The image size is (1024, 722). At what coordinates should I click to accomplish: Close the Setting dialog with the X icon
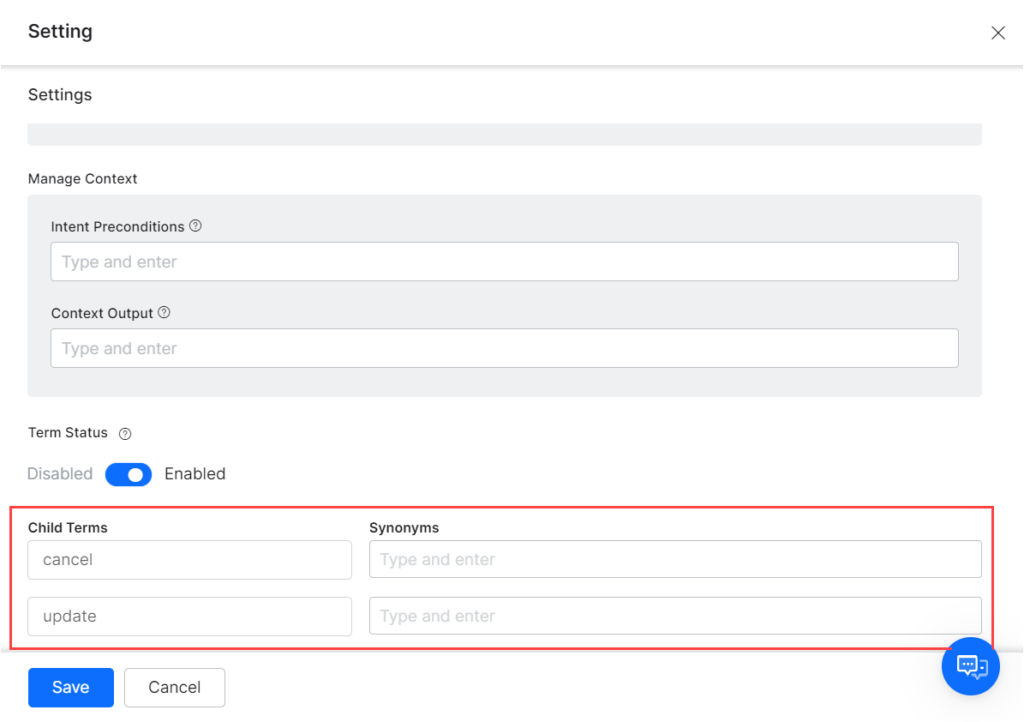(x=997, y=33)
